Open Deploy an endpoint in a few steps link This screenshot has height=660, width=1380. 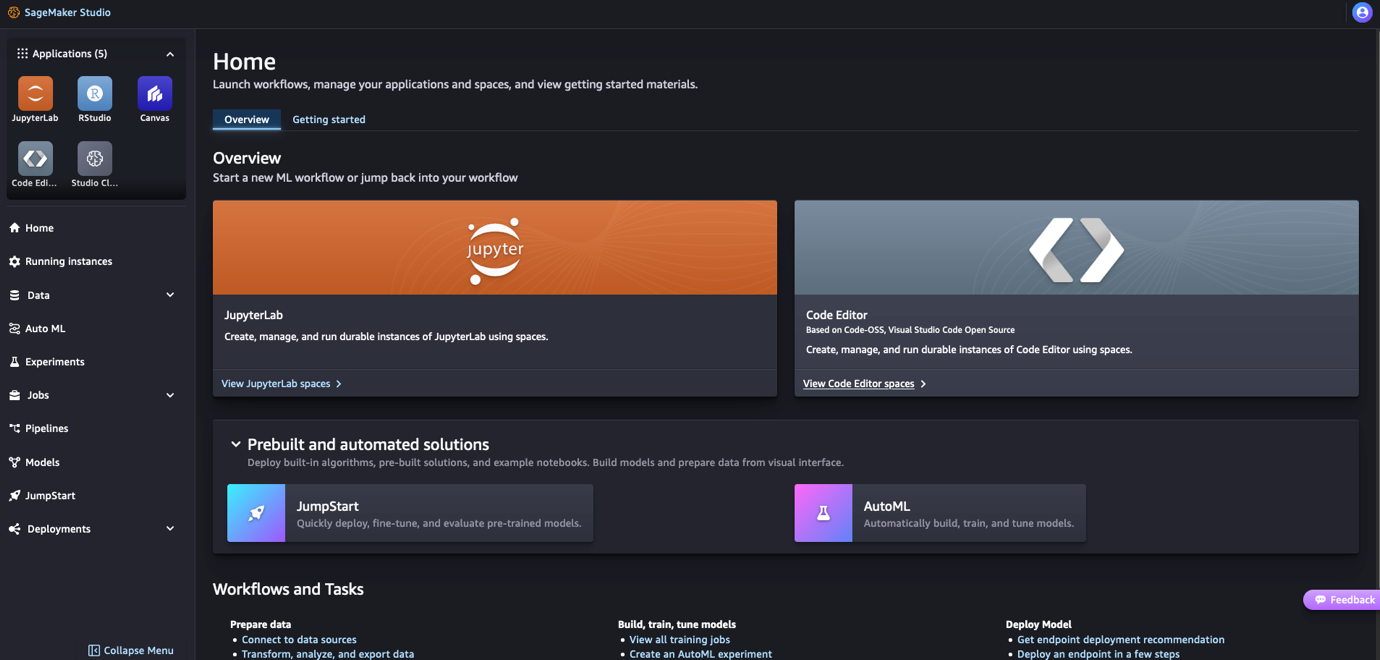(1099, 654)
